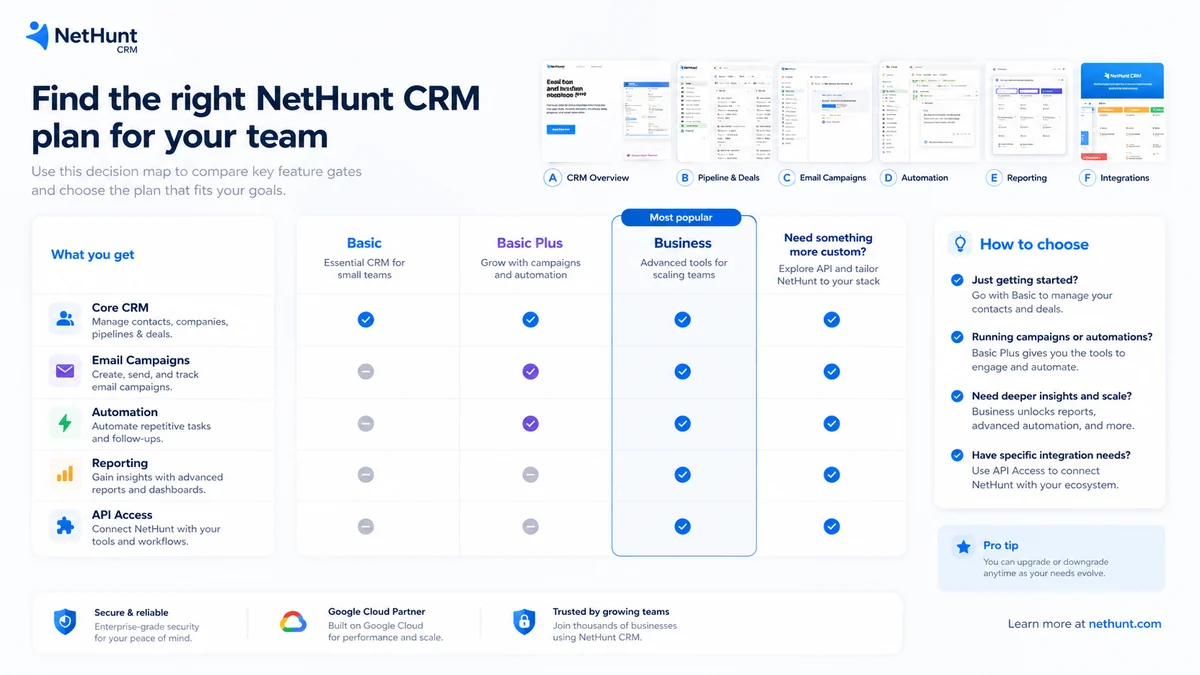Click the check next to Running campaigns or automations
The height and width of the screenshot is (675, 1200).
pos(957,337)
